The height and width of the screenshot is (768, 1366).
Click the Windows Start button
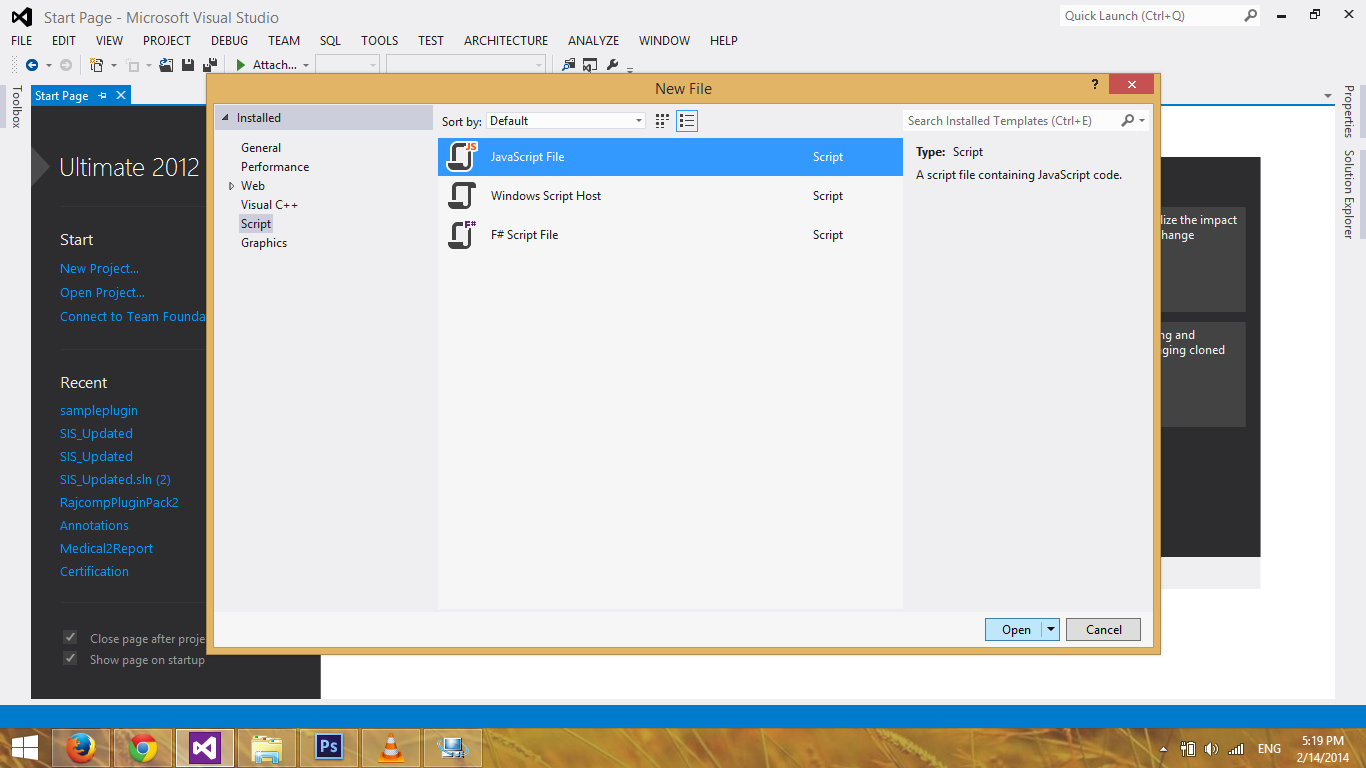(x=24, y=748)
